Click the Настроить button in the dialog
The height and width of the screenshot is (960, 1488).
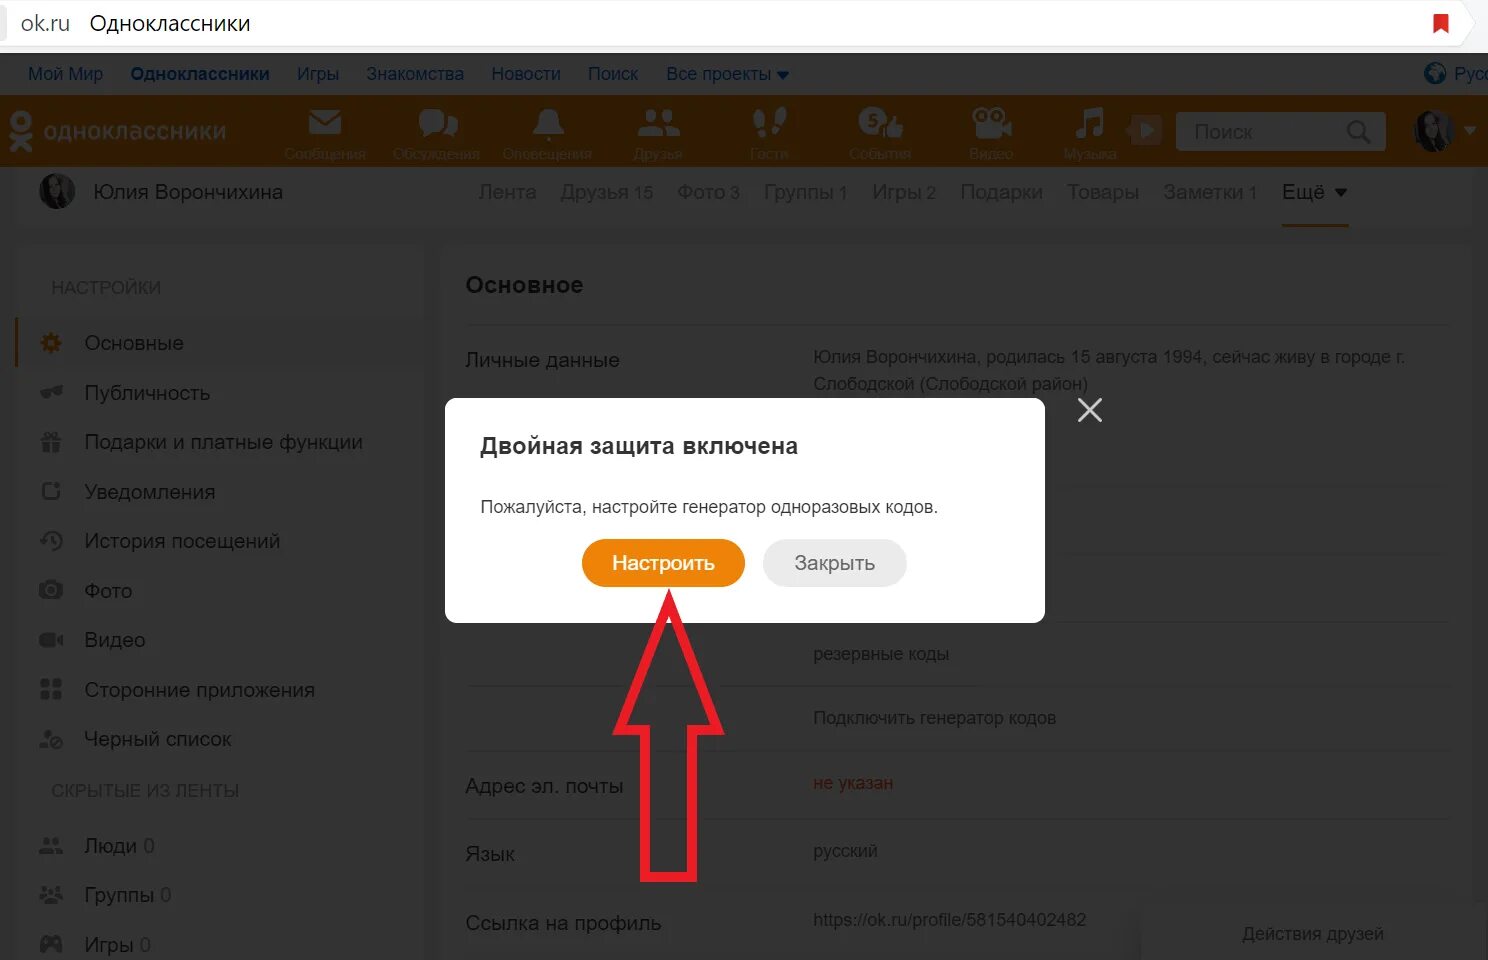tap(663, 563)
